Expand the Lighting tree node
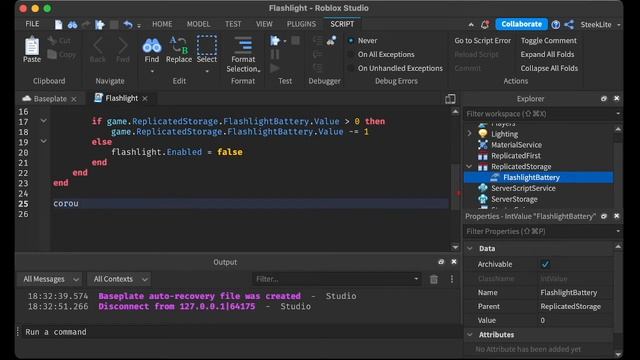This screenshot has height=360, width=640. (469, 133)
